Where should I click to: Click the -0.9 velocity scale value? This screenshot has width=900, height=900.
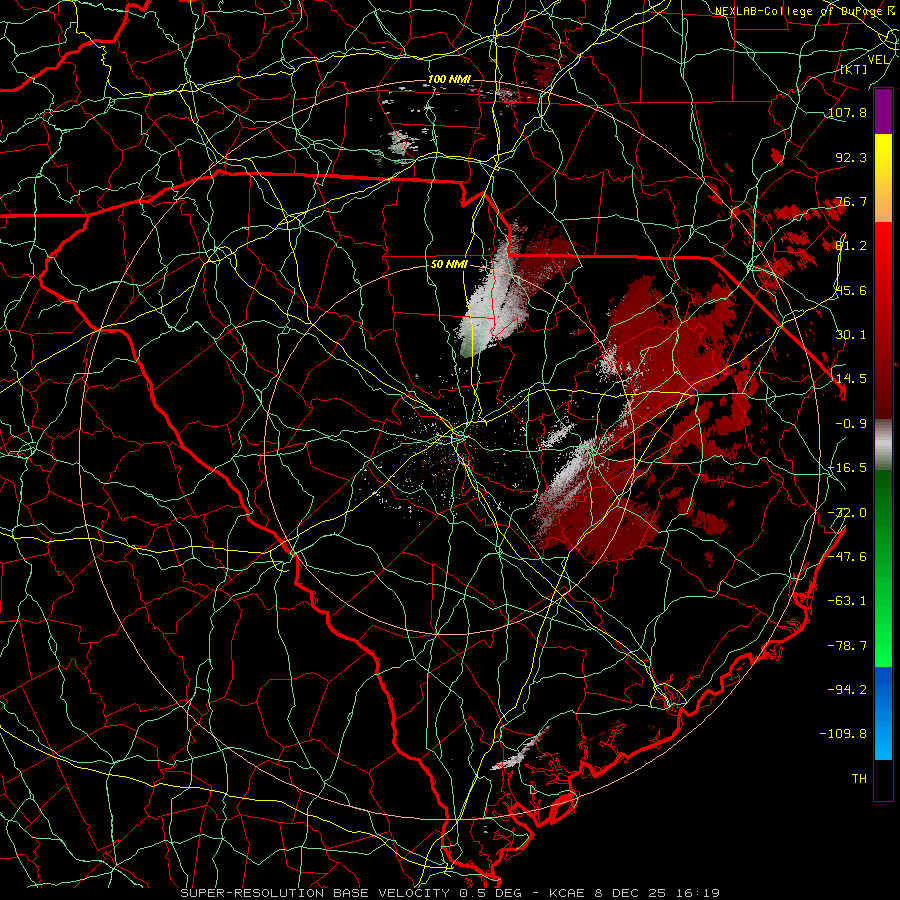(x=851, y=424)
